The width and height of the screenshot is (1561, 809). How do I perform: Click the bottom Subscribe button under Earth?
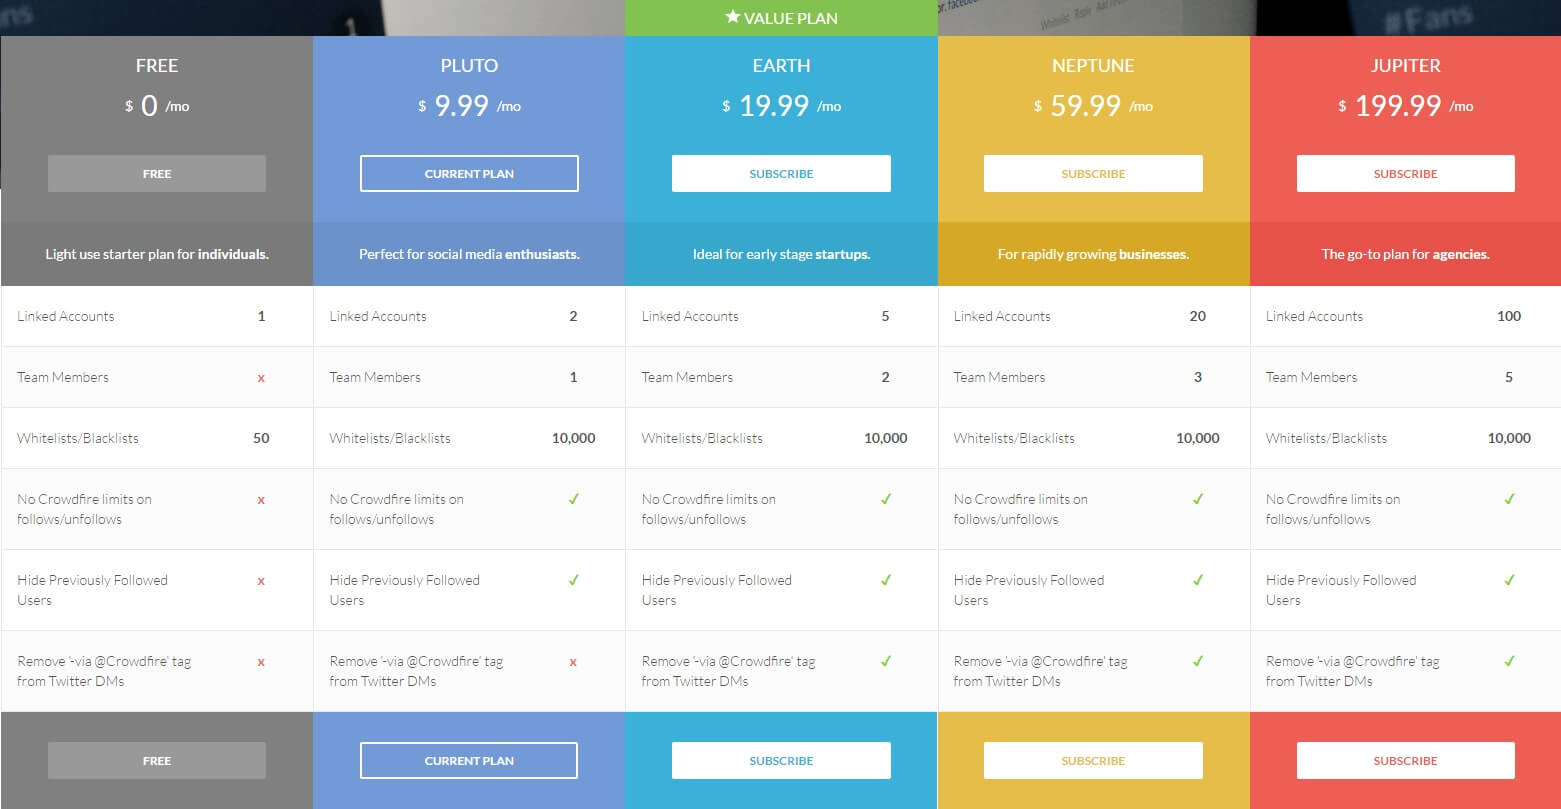pos(781,761)
